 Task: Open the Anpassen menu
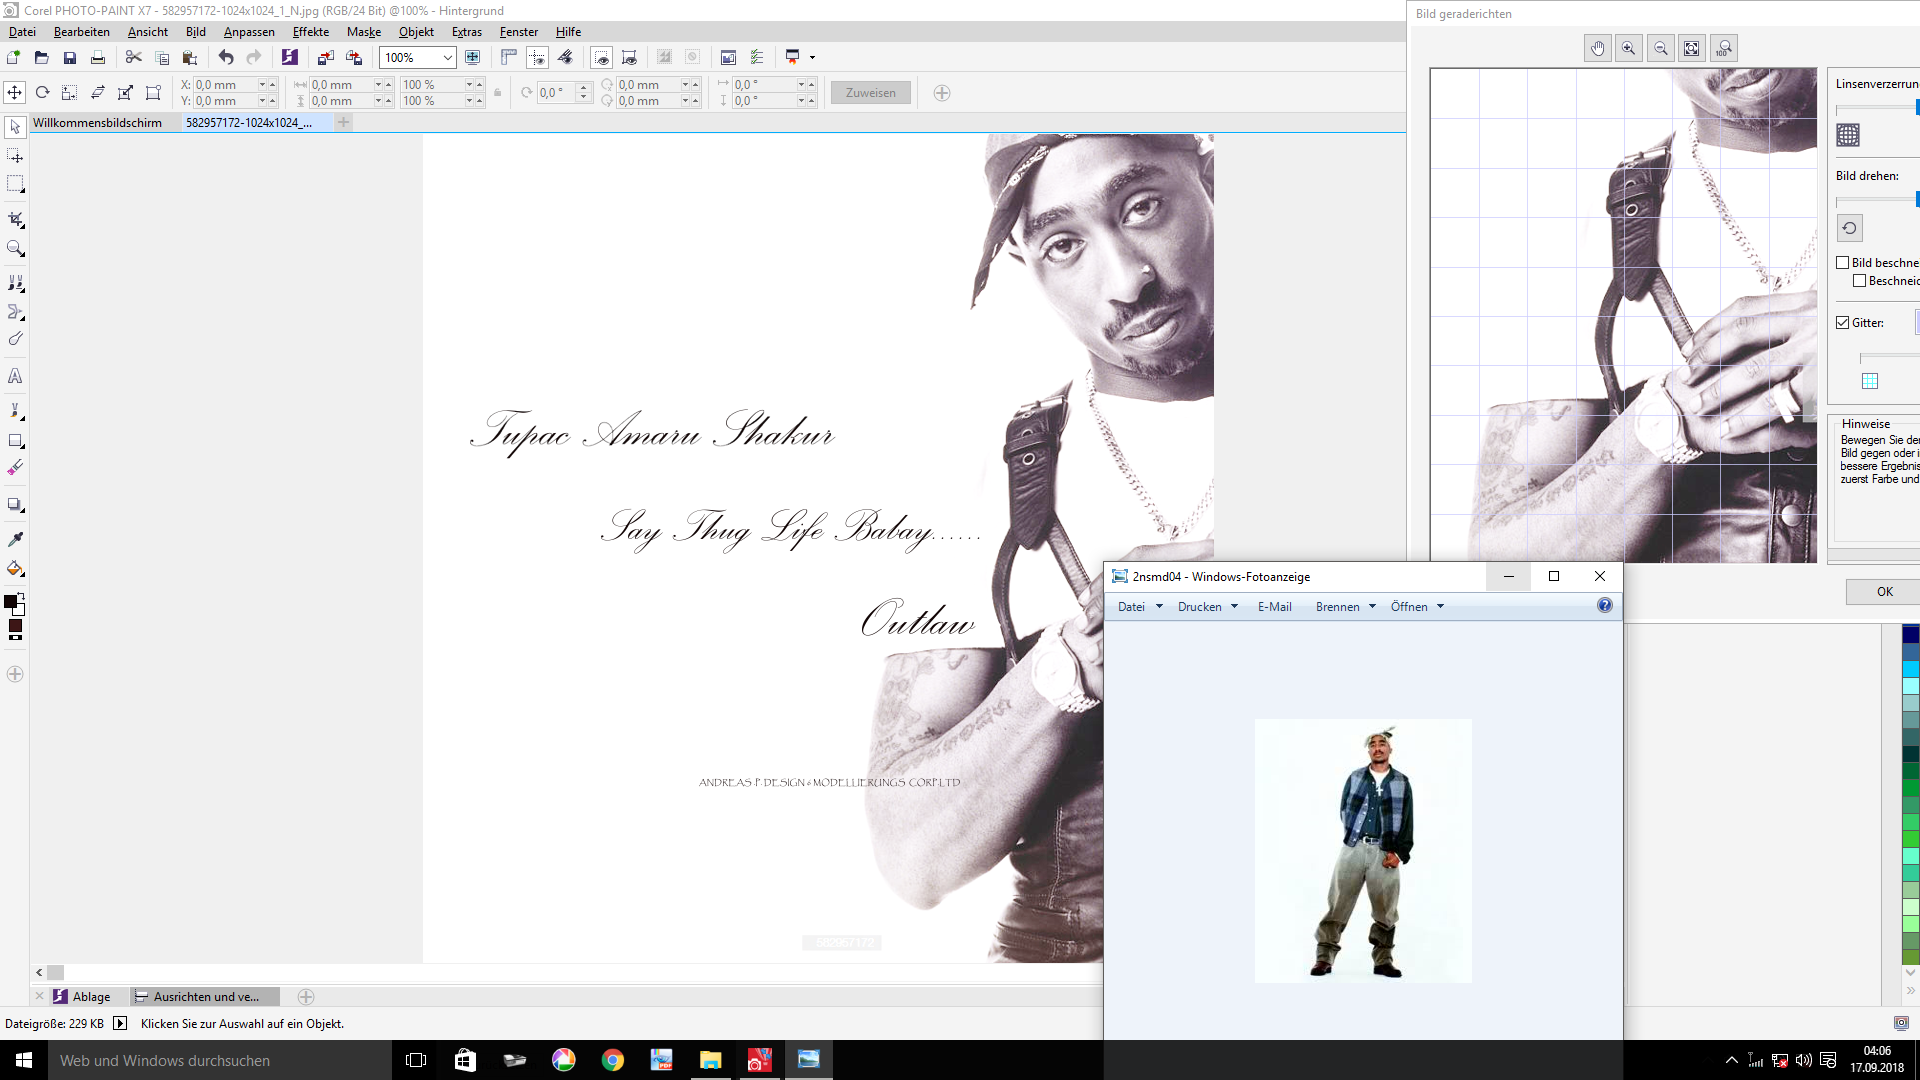[249, 32]
